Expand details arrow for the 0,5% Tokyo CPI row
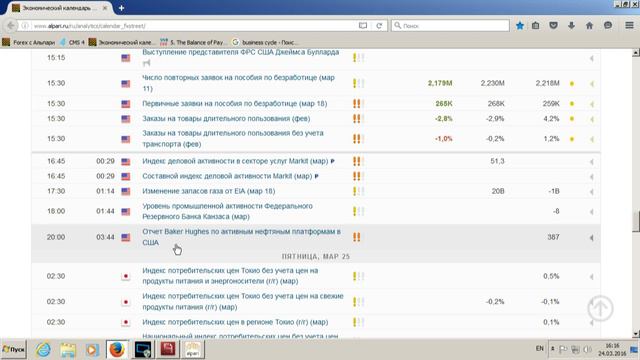The image size is (640, 360). [591, 277]
